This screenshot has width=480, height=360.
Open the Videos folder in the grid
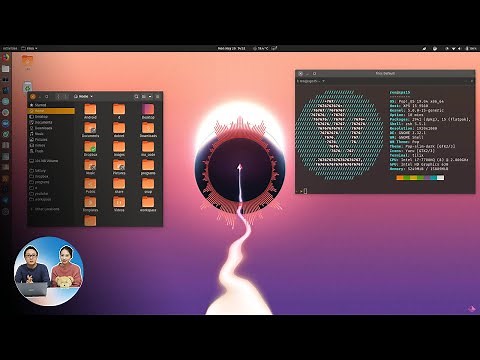click(x=119, y=204)
